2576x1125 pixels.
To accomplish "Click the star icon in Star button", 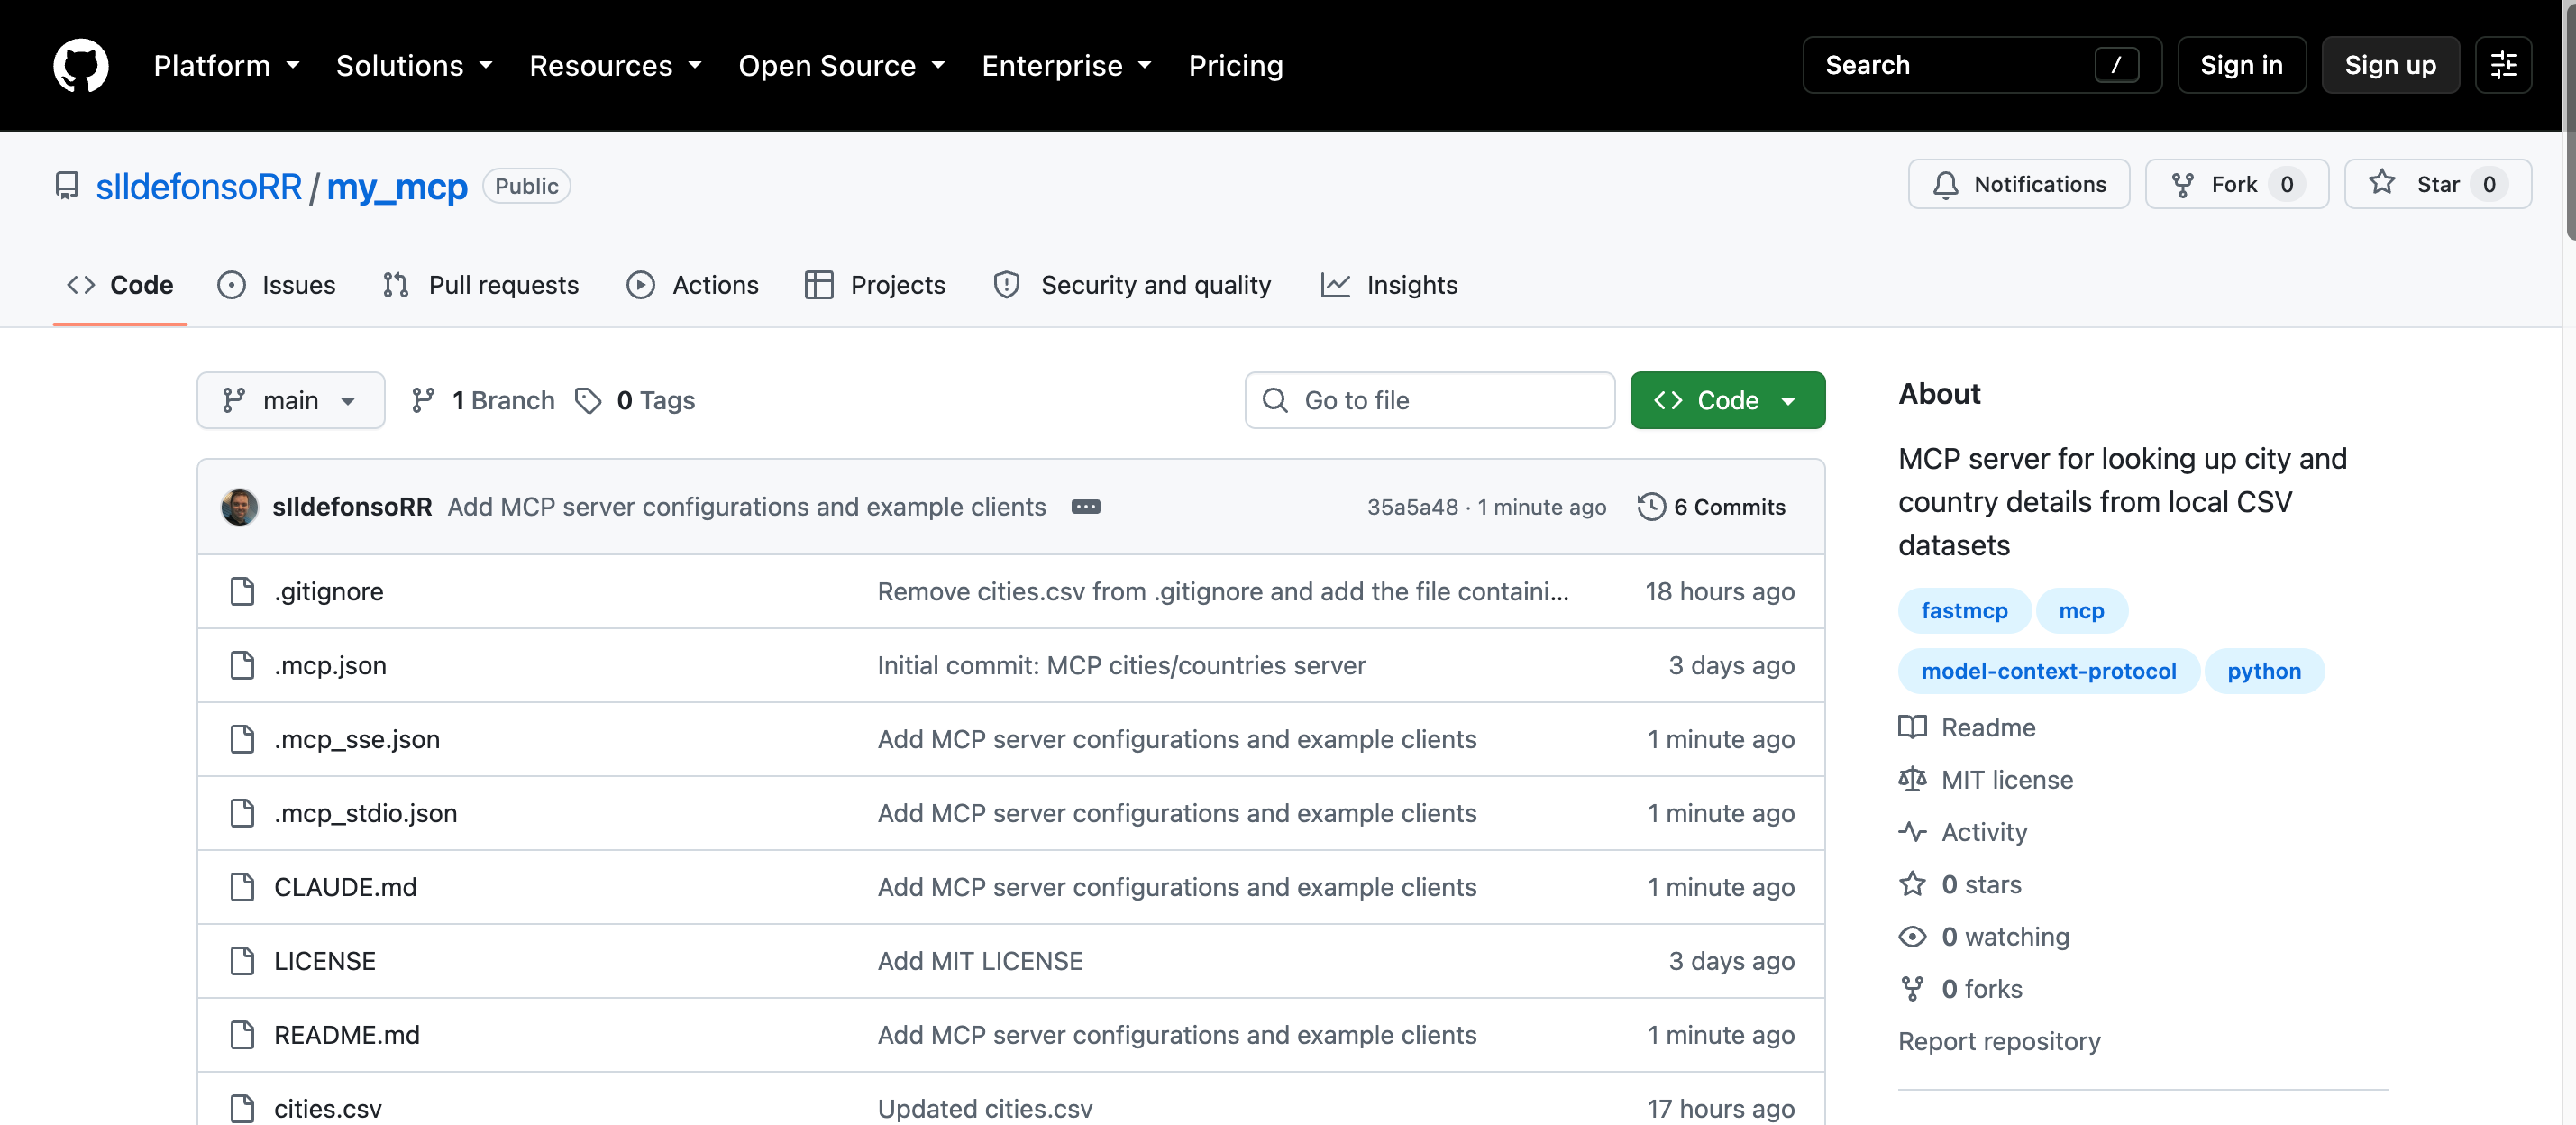I will (x=2382, y=183).
